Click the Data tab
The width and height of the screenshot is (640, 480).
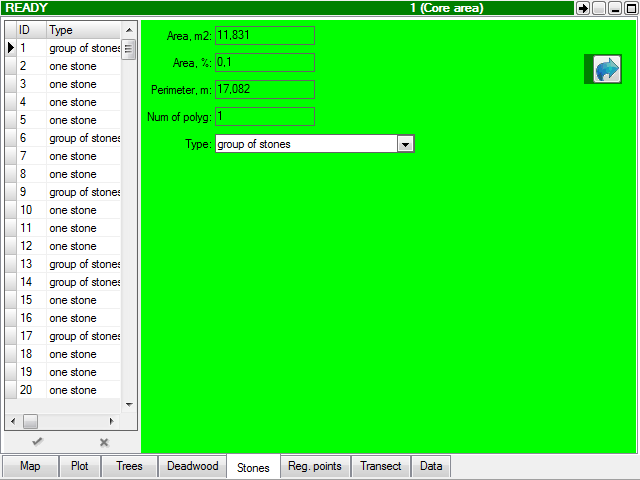click(431, 466)
